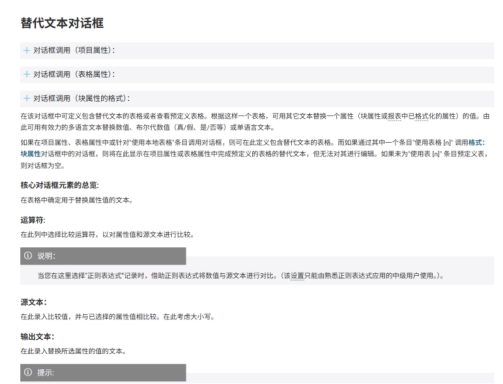Click the 运算符 heading
503x384 pixels.
coord(33,220)
